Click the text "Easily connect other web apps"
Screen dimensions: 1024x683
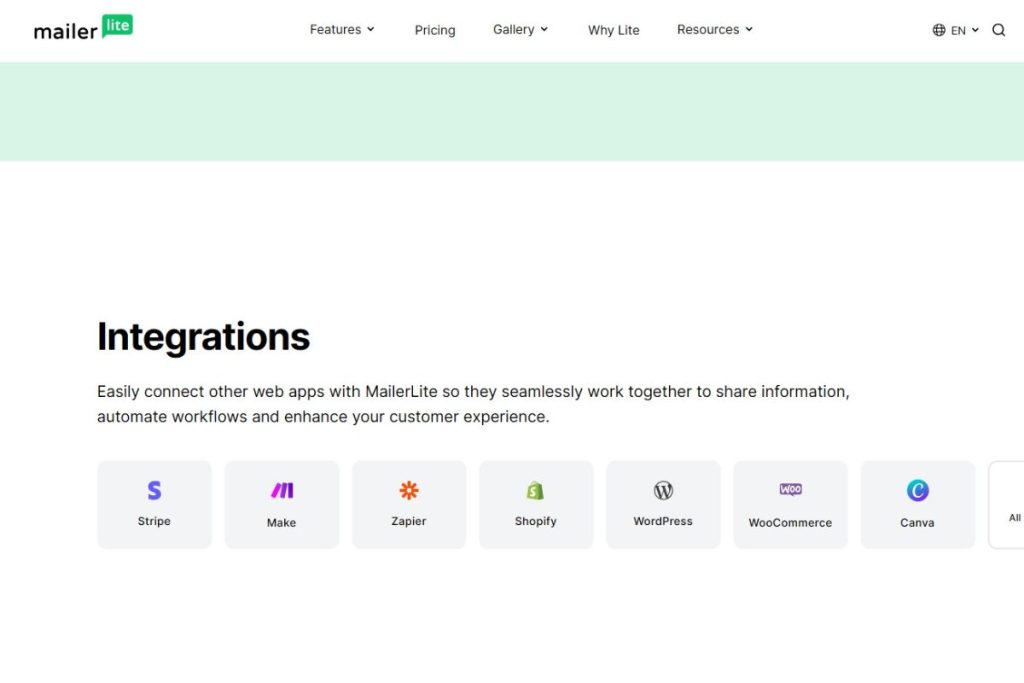[210, 392]
